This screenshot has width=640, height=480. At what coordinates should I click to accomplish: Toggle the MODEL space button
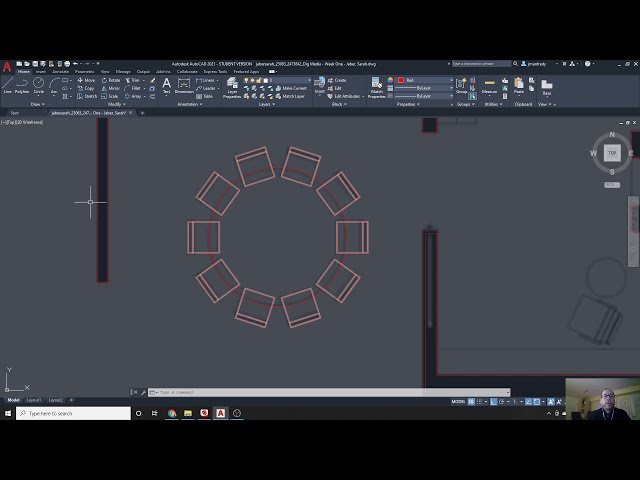click(x=458, y=402)
